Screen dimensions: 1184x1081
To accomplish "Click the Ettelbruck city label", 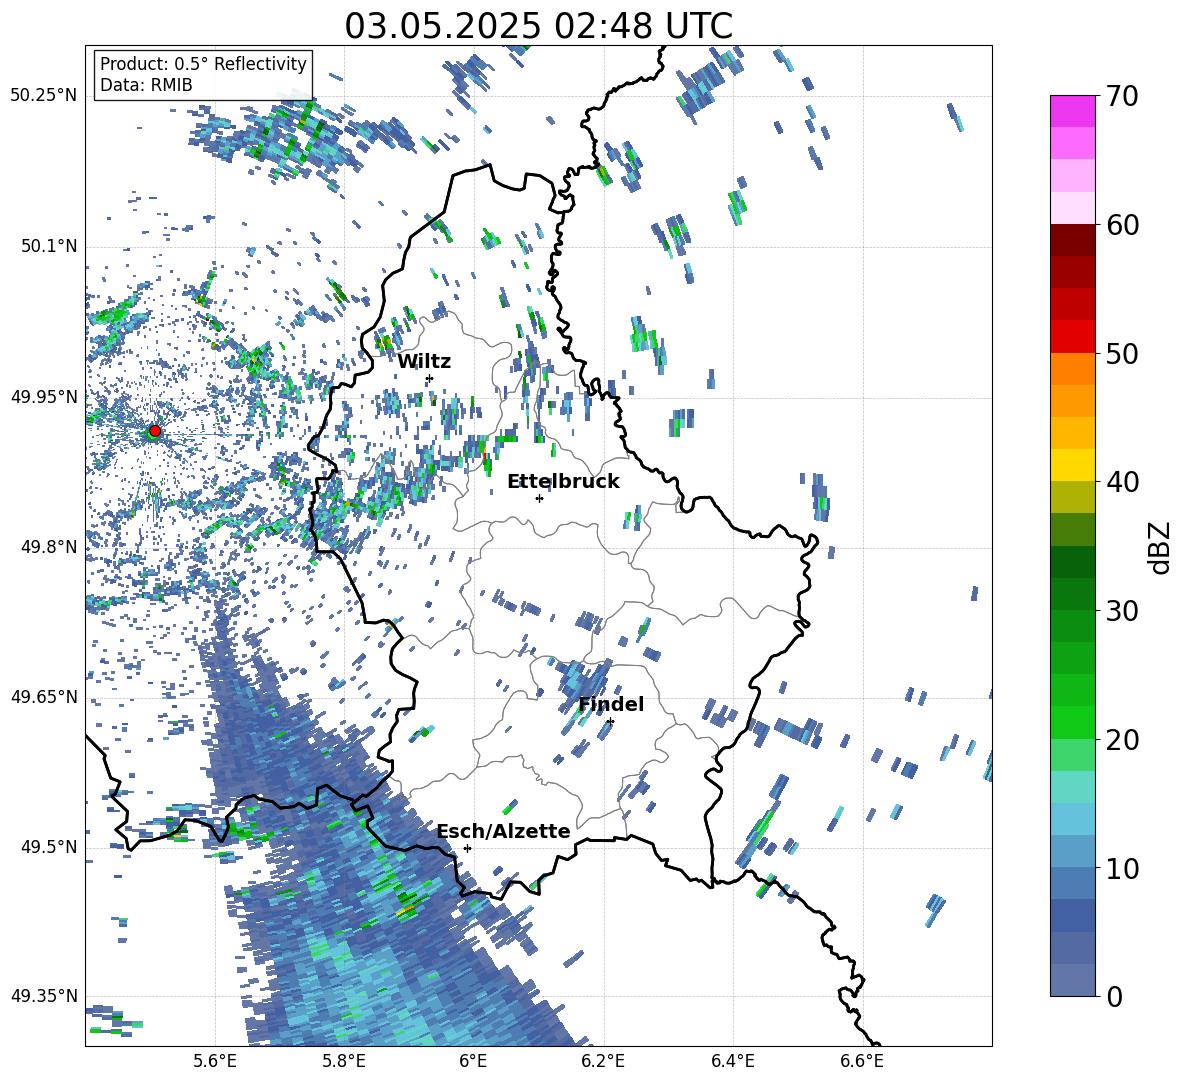I will [x=563, y=482].
